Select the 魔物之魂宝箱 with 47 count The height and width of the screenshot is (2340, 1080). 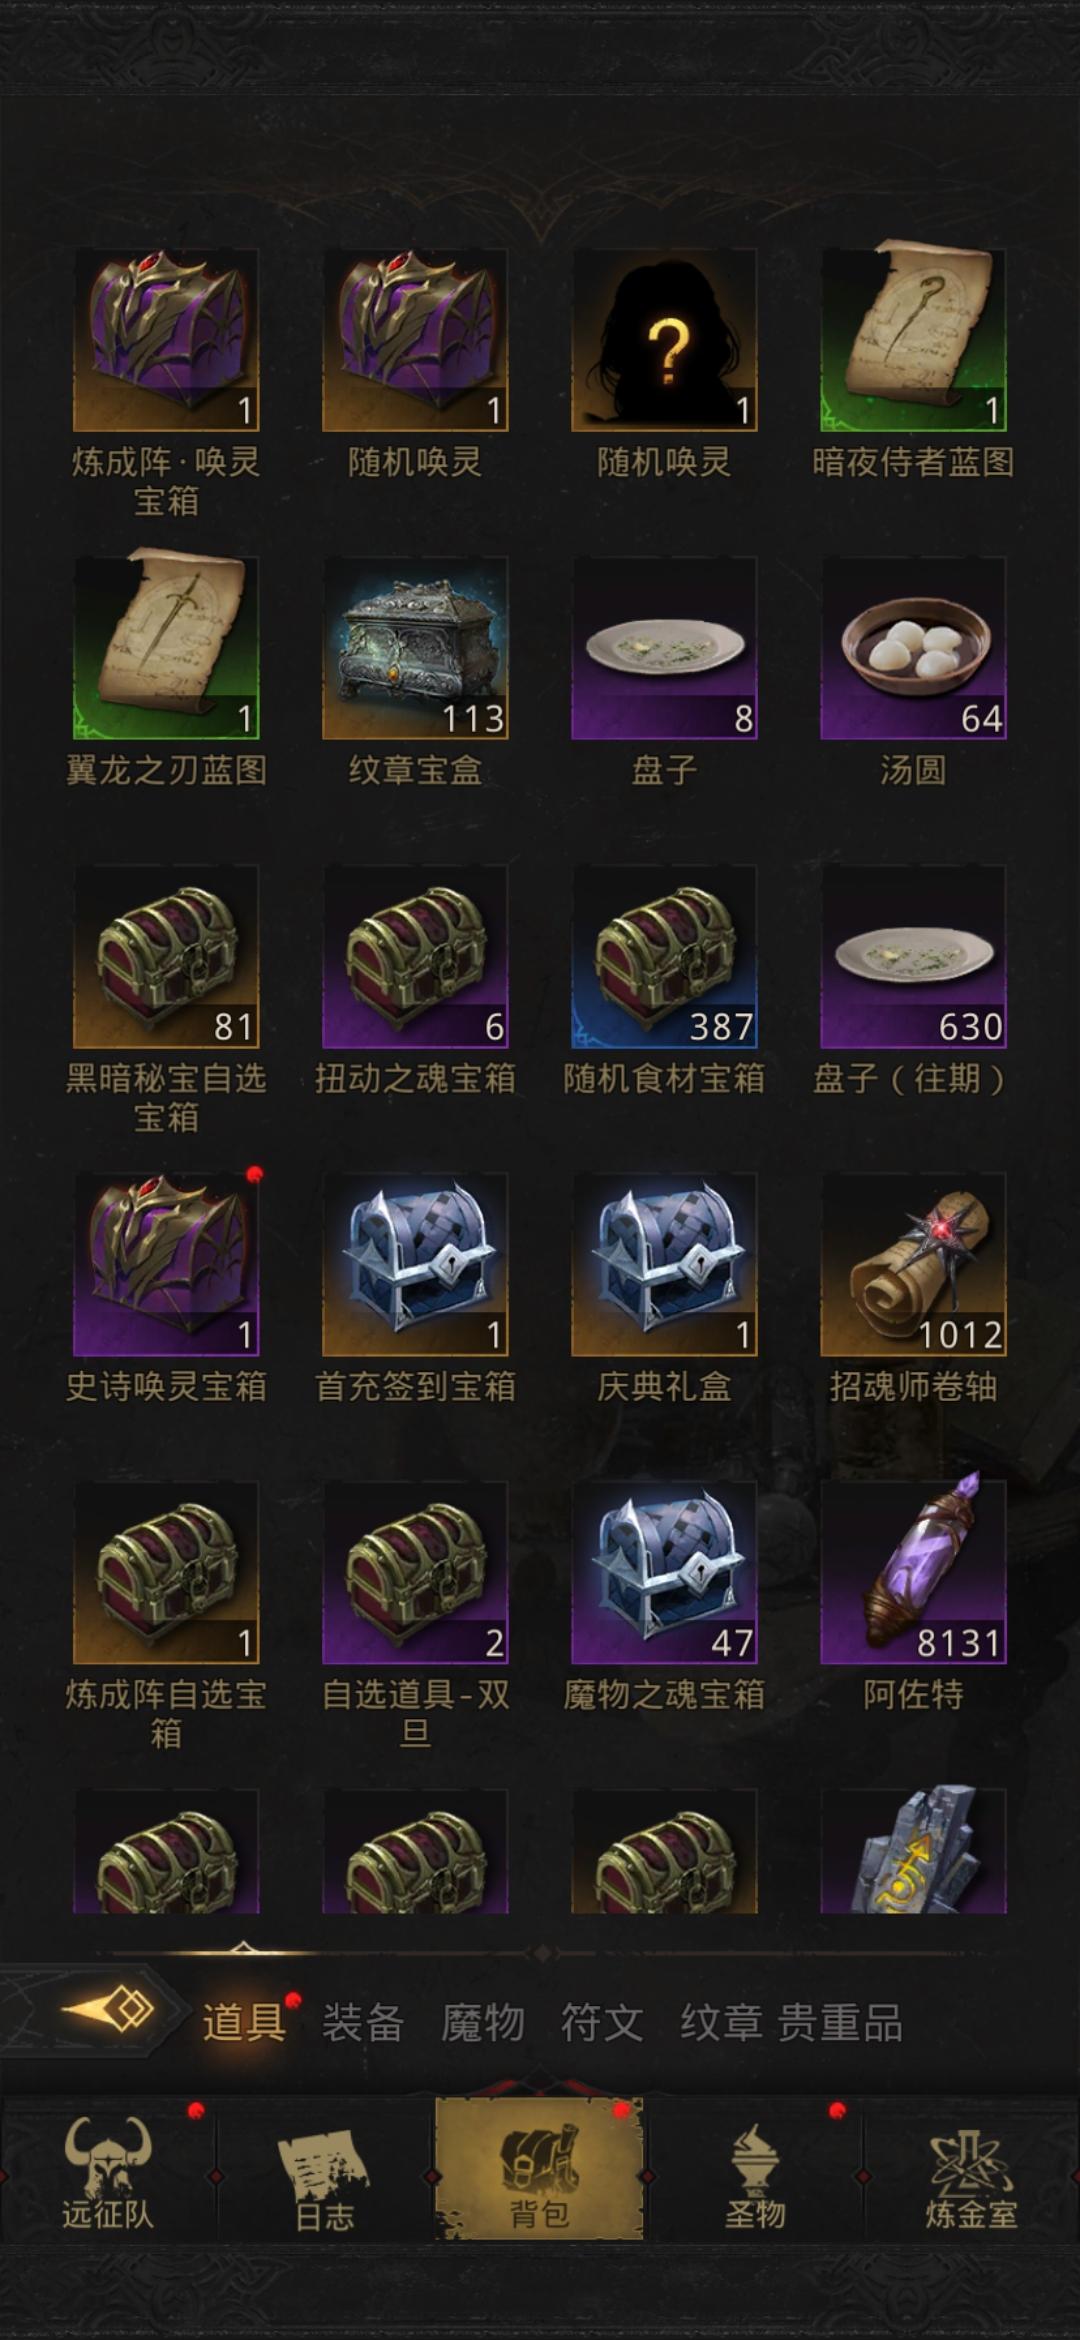pyautogui.click(x=664, y=1572)
